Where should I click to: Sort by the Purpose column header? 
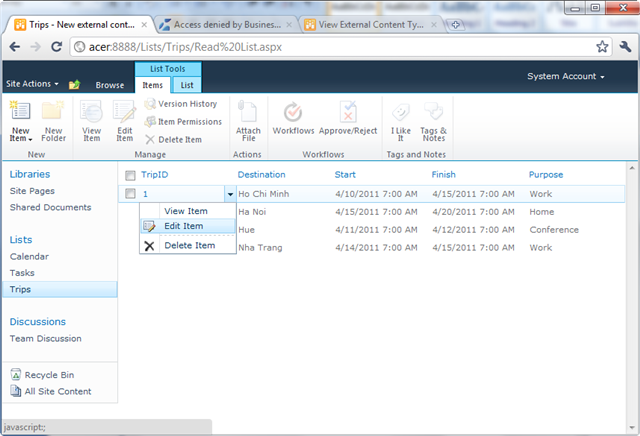coord(546,175)
